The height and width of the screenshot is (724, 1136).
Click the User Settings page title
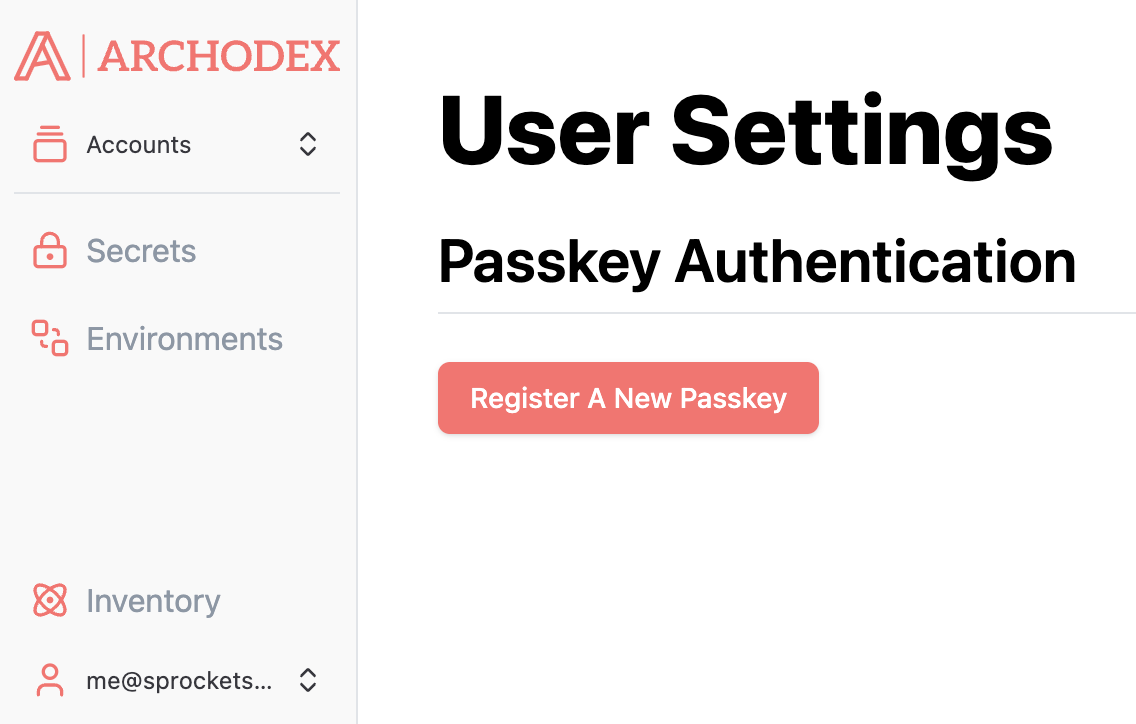pyautogui.click(x=745, y=130)
